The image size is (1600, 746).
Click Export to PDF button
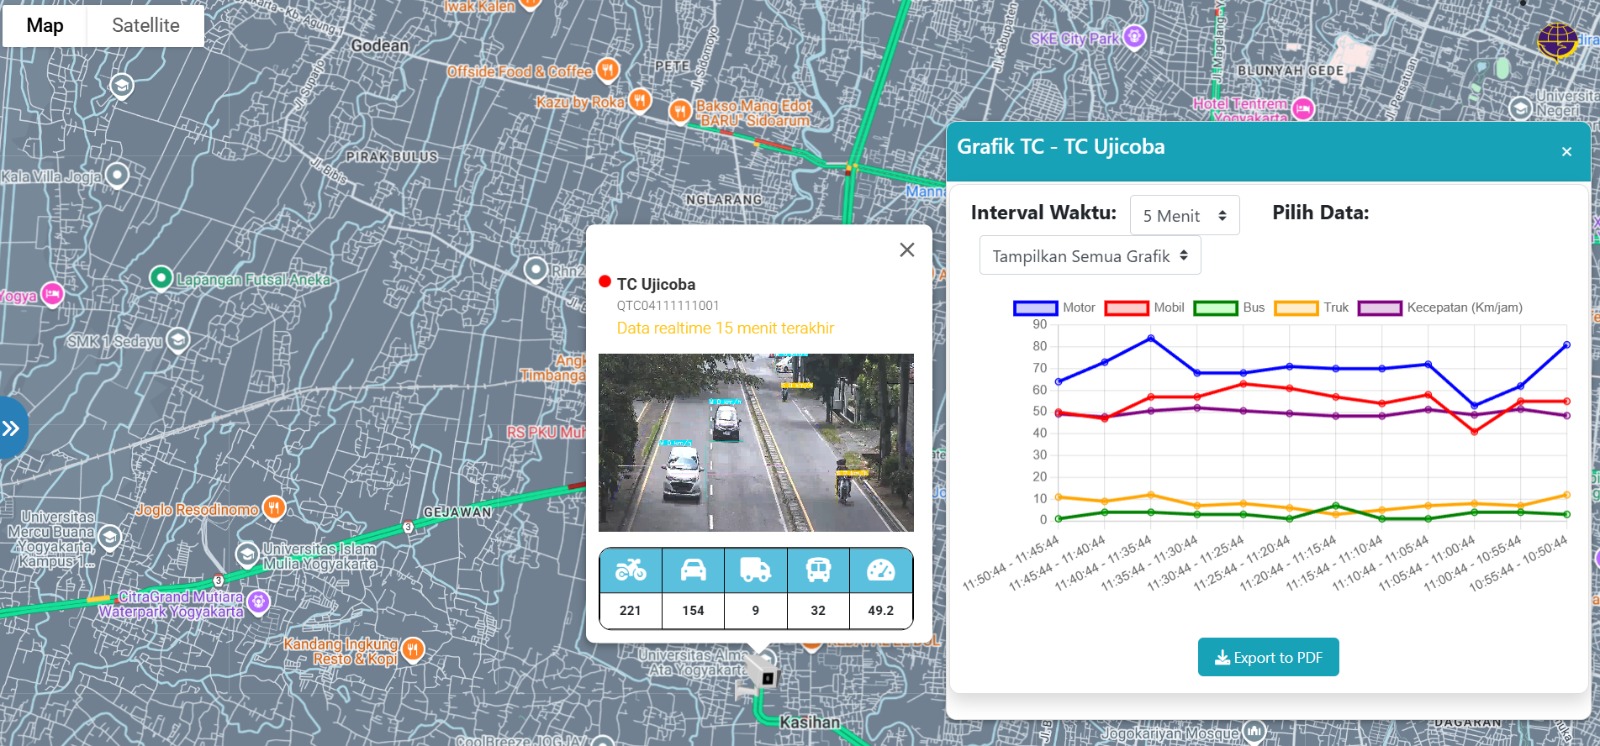(1268, 657)
